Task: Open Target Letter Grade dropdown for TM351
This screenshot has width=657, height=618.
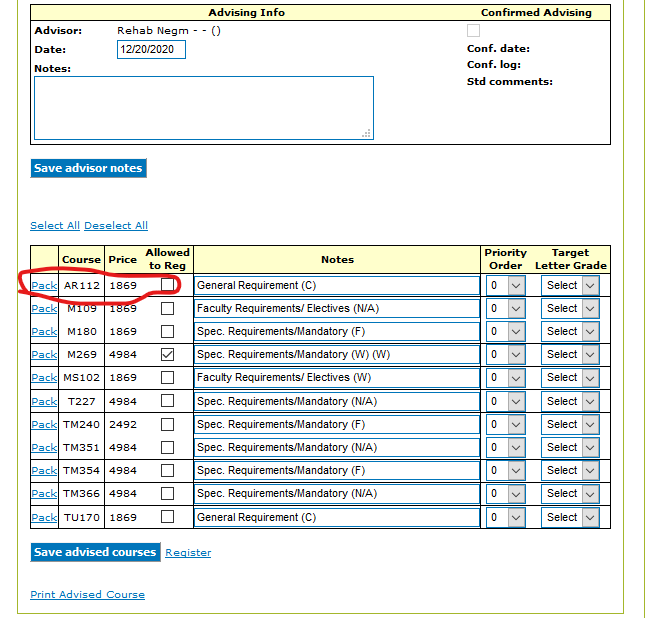Action: pyautogui.click(x=570, y=447)
